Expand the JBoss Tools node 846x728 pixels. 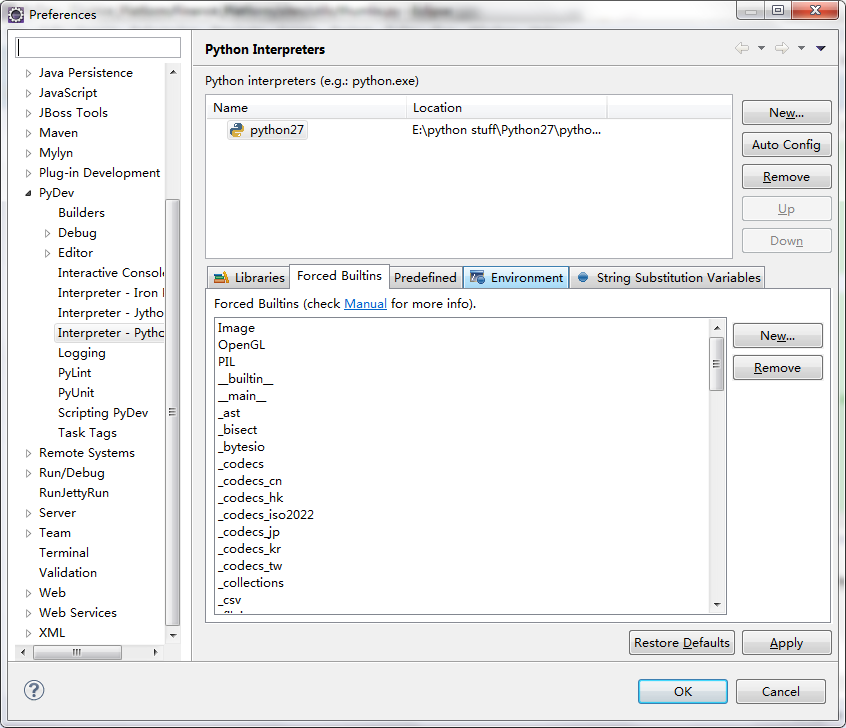click(x=29, y=113)
